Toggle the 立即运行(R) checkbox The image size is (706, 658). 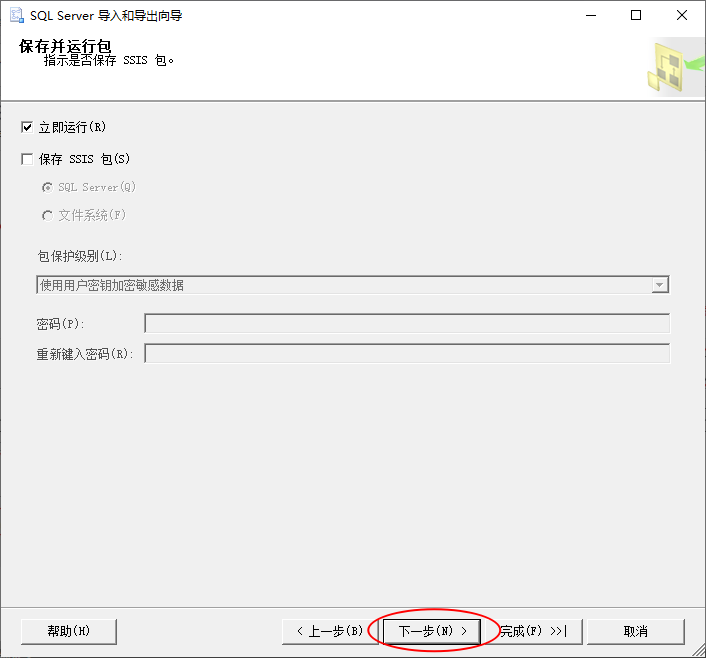point(27,127)
